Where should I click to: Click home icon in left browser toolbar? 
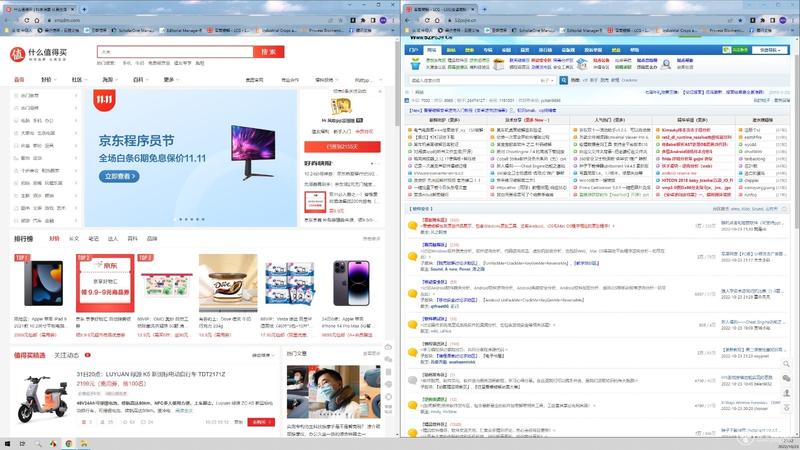(36, 20)
